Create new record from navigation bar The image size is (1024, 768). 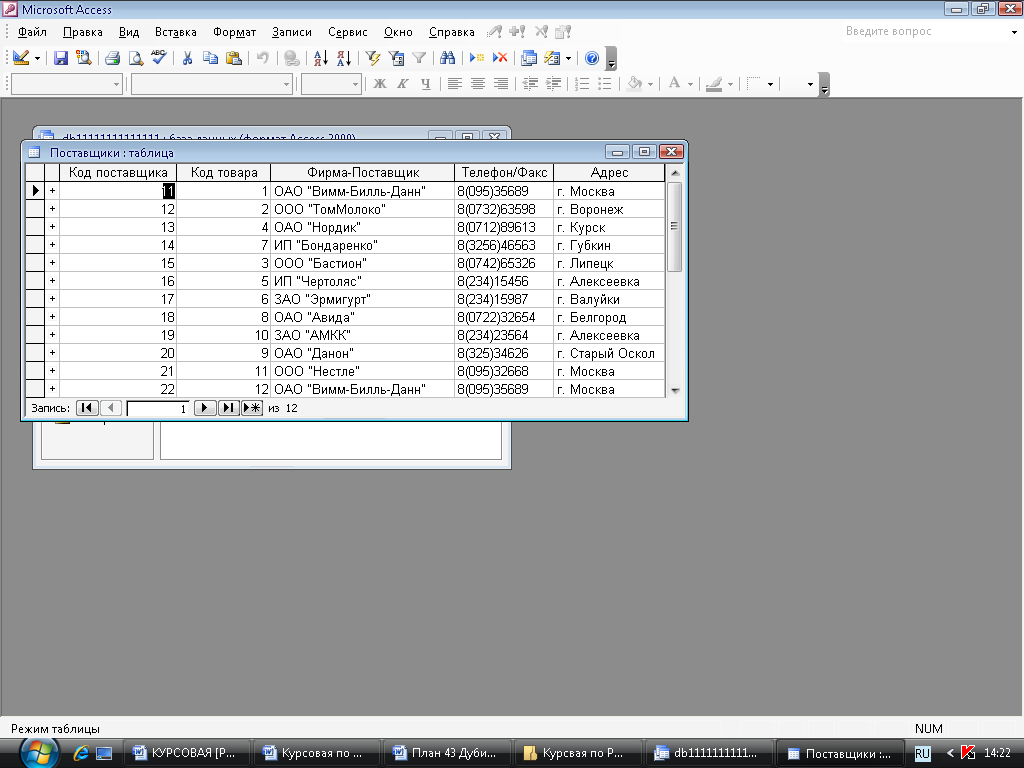tap(251, 408)
